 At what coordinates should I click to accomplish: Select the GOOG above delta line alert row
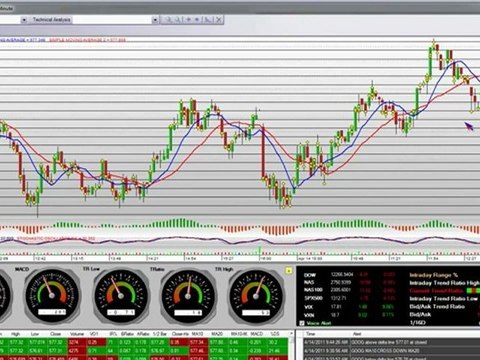(392, 342)
